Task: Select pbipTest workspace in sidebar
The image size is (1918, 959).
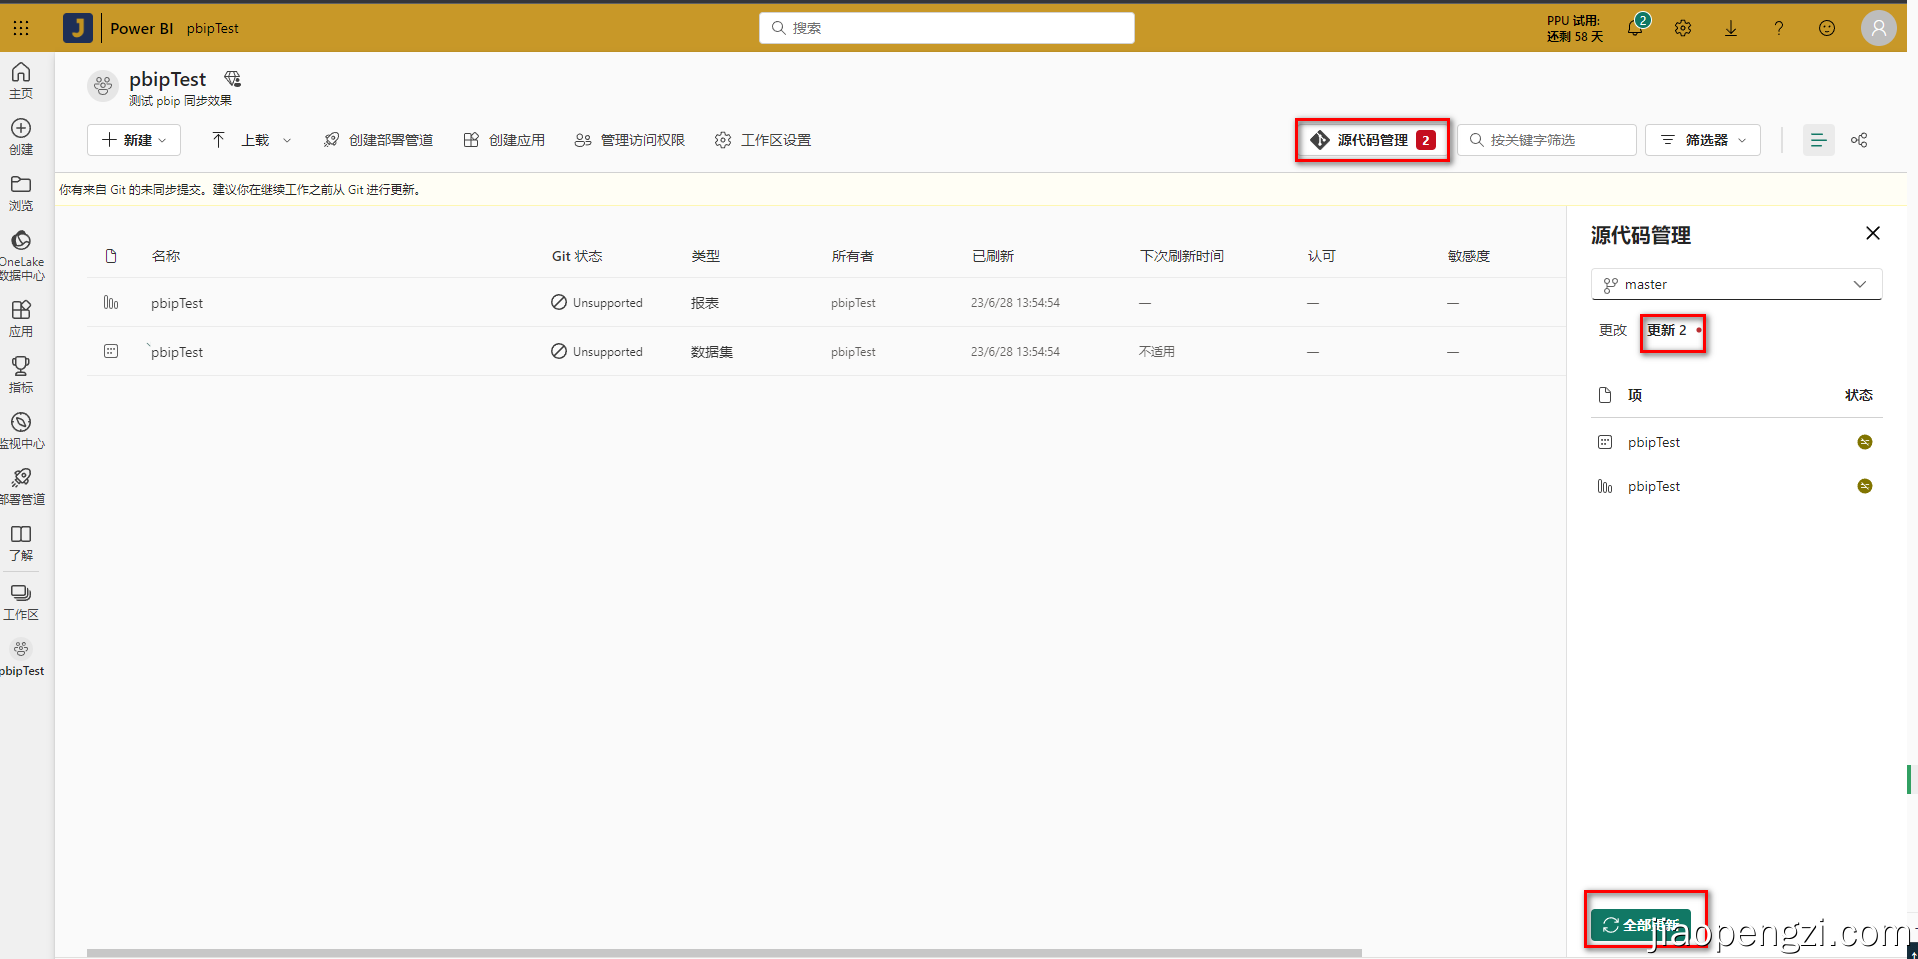Action: (21, 658)
